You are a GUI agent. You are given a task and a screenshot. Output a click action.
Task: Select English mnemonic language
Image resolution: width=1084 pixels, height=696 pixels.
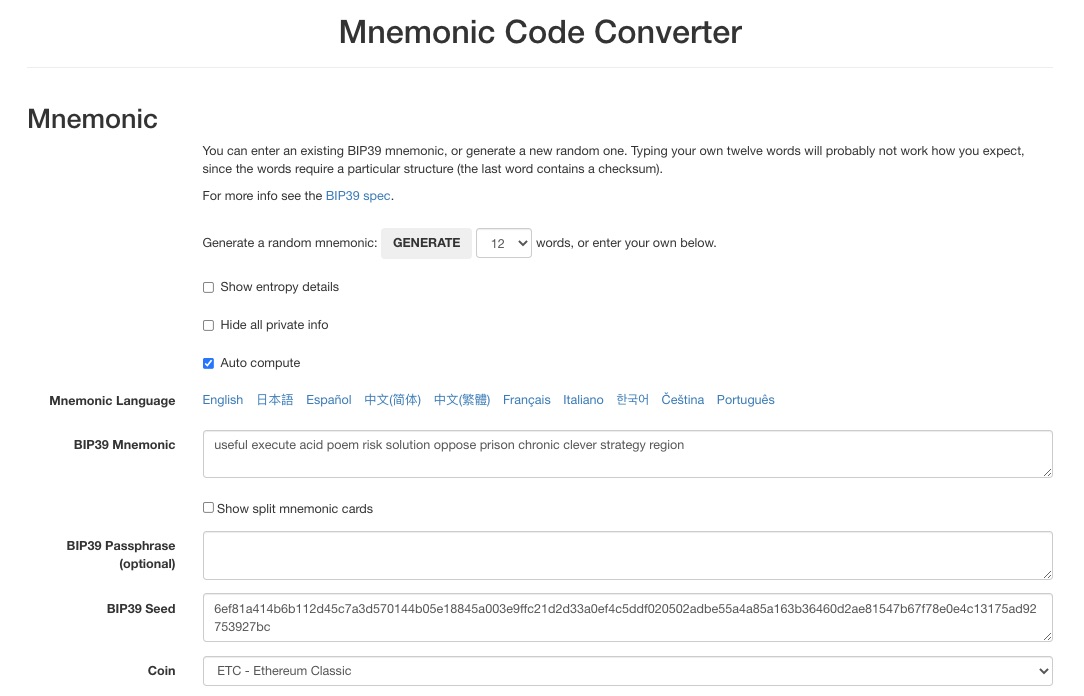coord(223,400)
